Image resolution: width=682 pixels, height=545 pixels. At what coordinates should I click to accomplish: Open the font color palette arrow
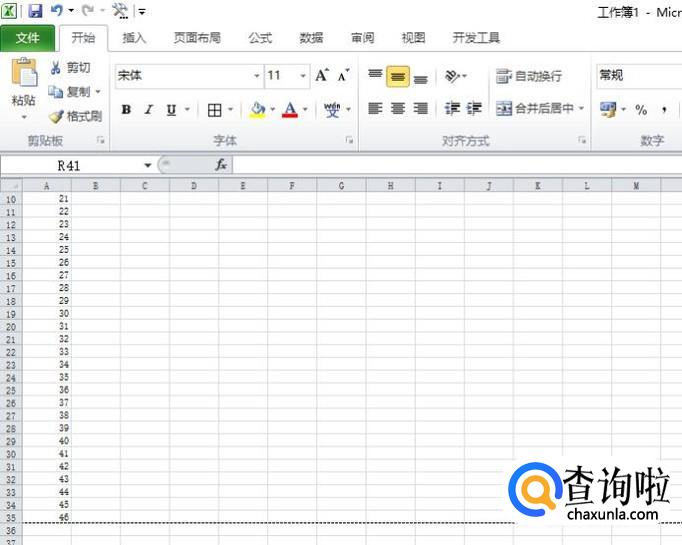pyautogui.click(x=305, y=110)
